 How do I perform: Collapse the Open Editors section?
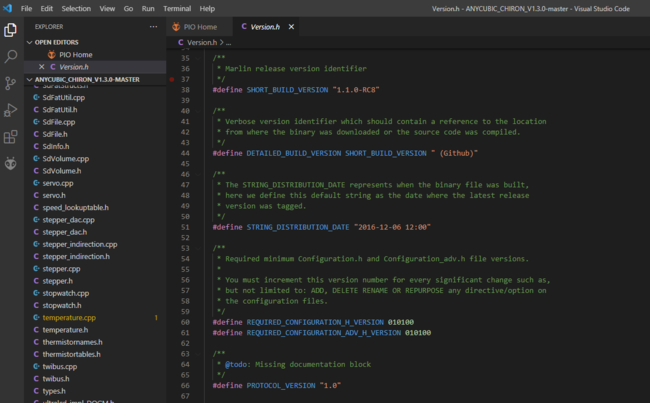(x=29, y=43)
